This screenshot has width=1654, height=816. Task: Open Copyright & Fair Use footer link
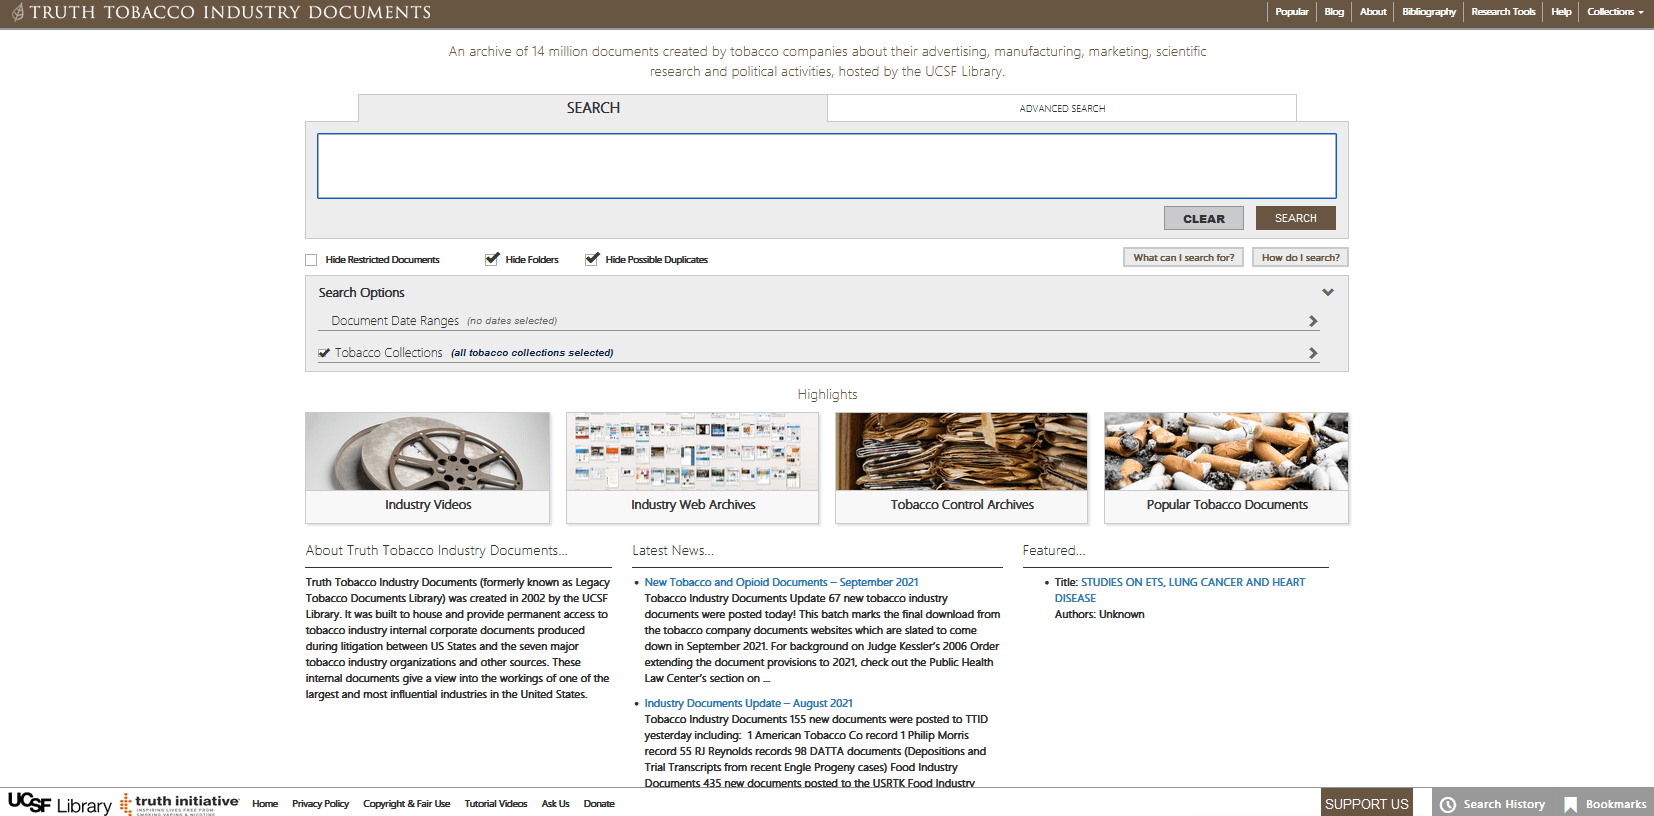click(x=406, y=804)
